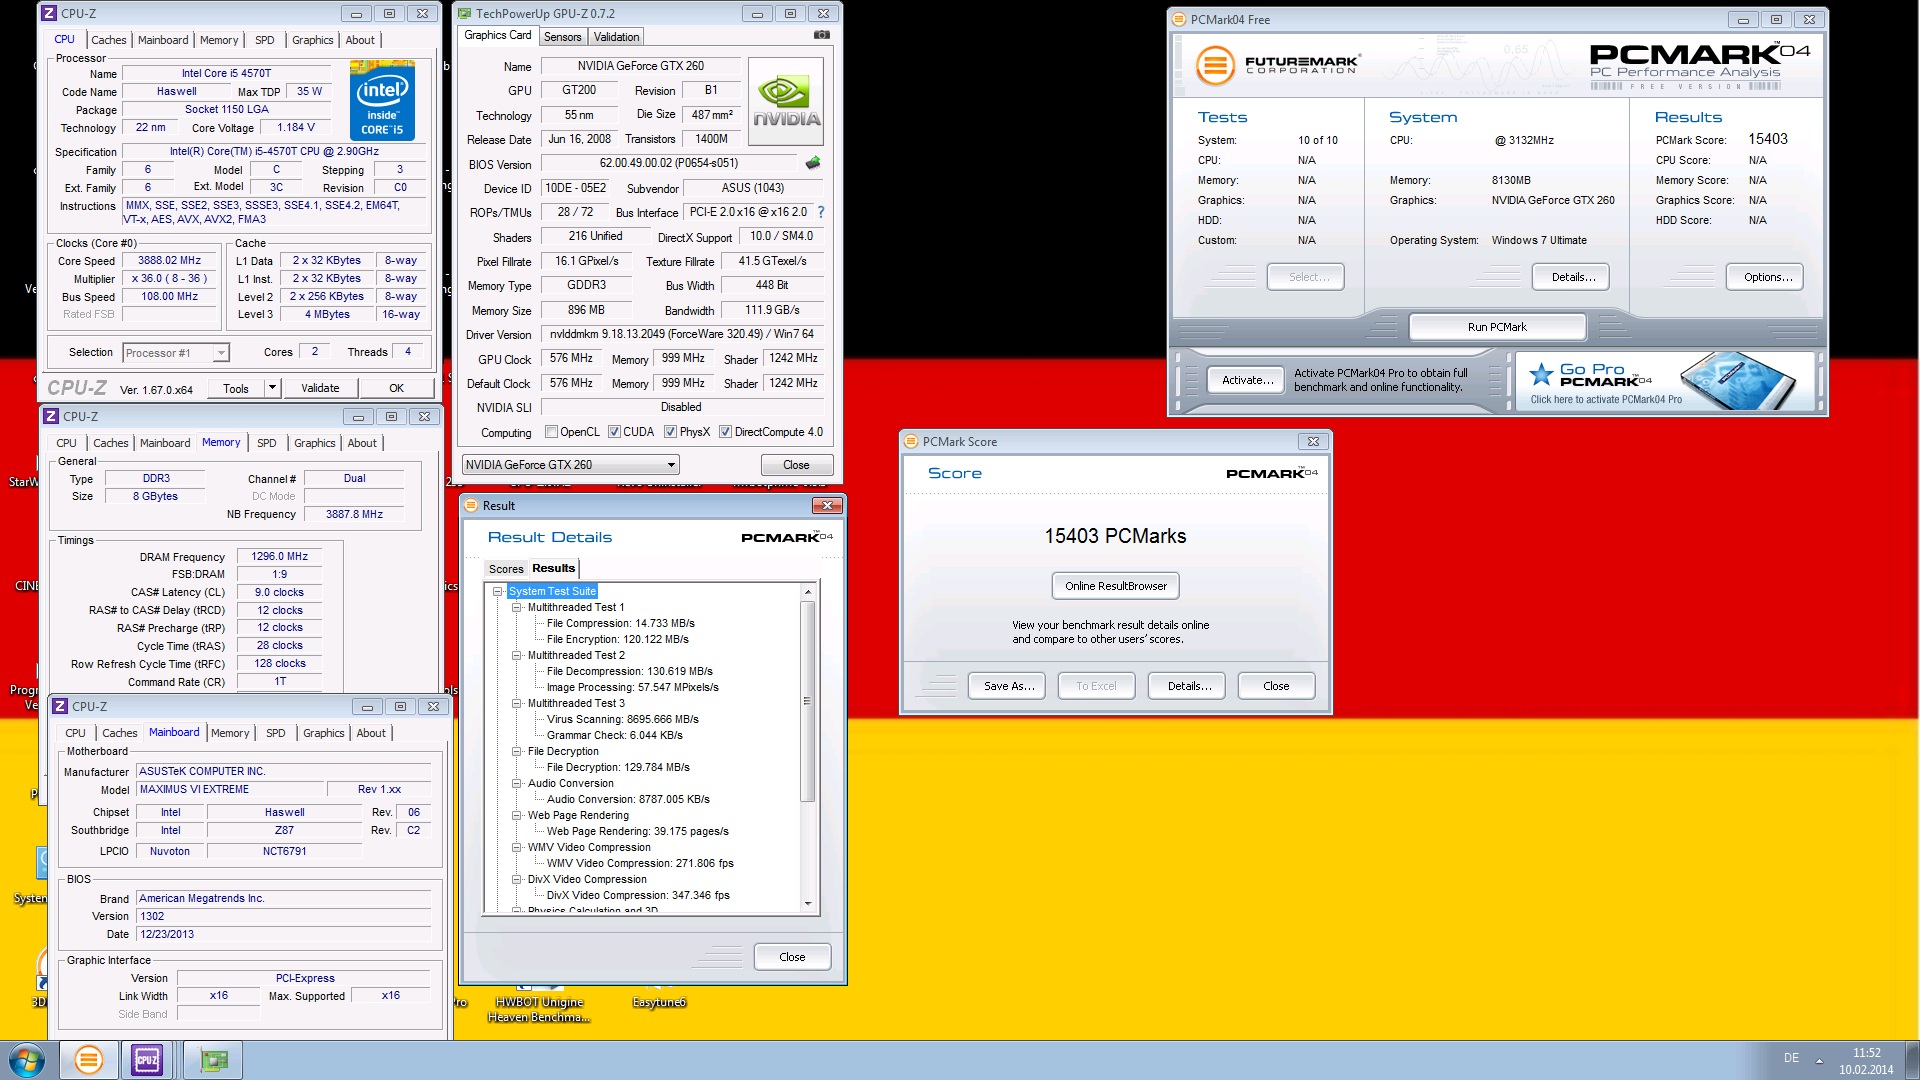Toggle the DirectCompute 4.0 checkbox
Screen dimensions: 1920x1080
[726, 432]
